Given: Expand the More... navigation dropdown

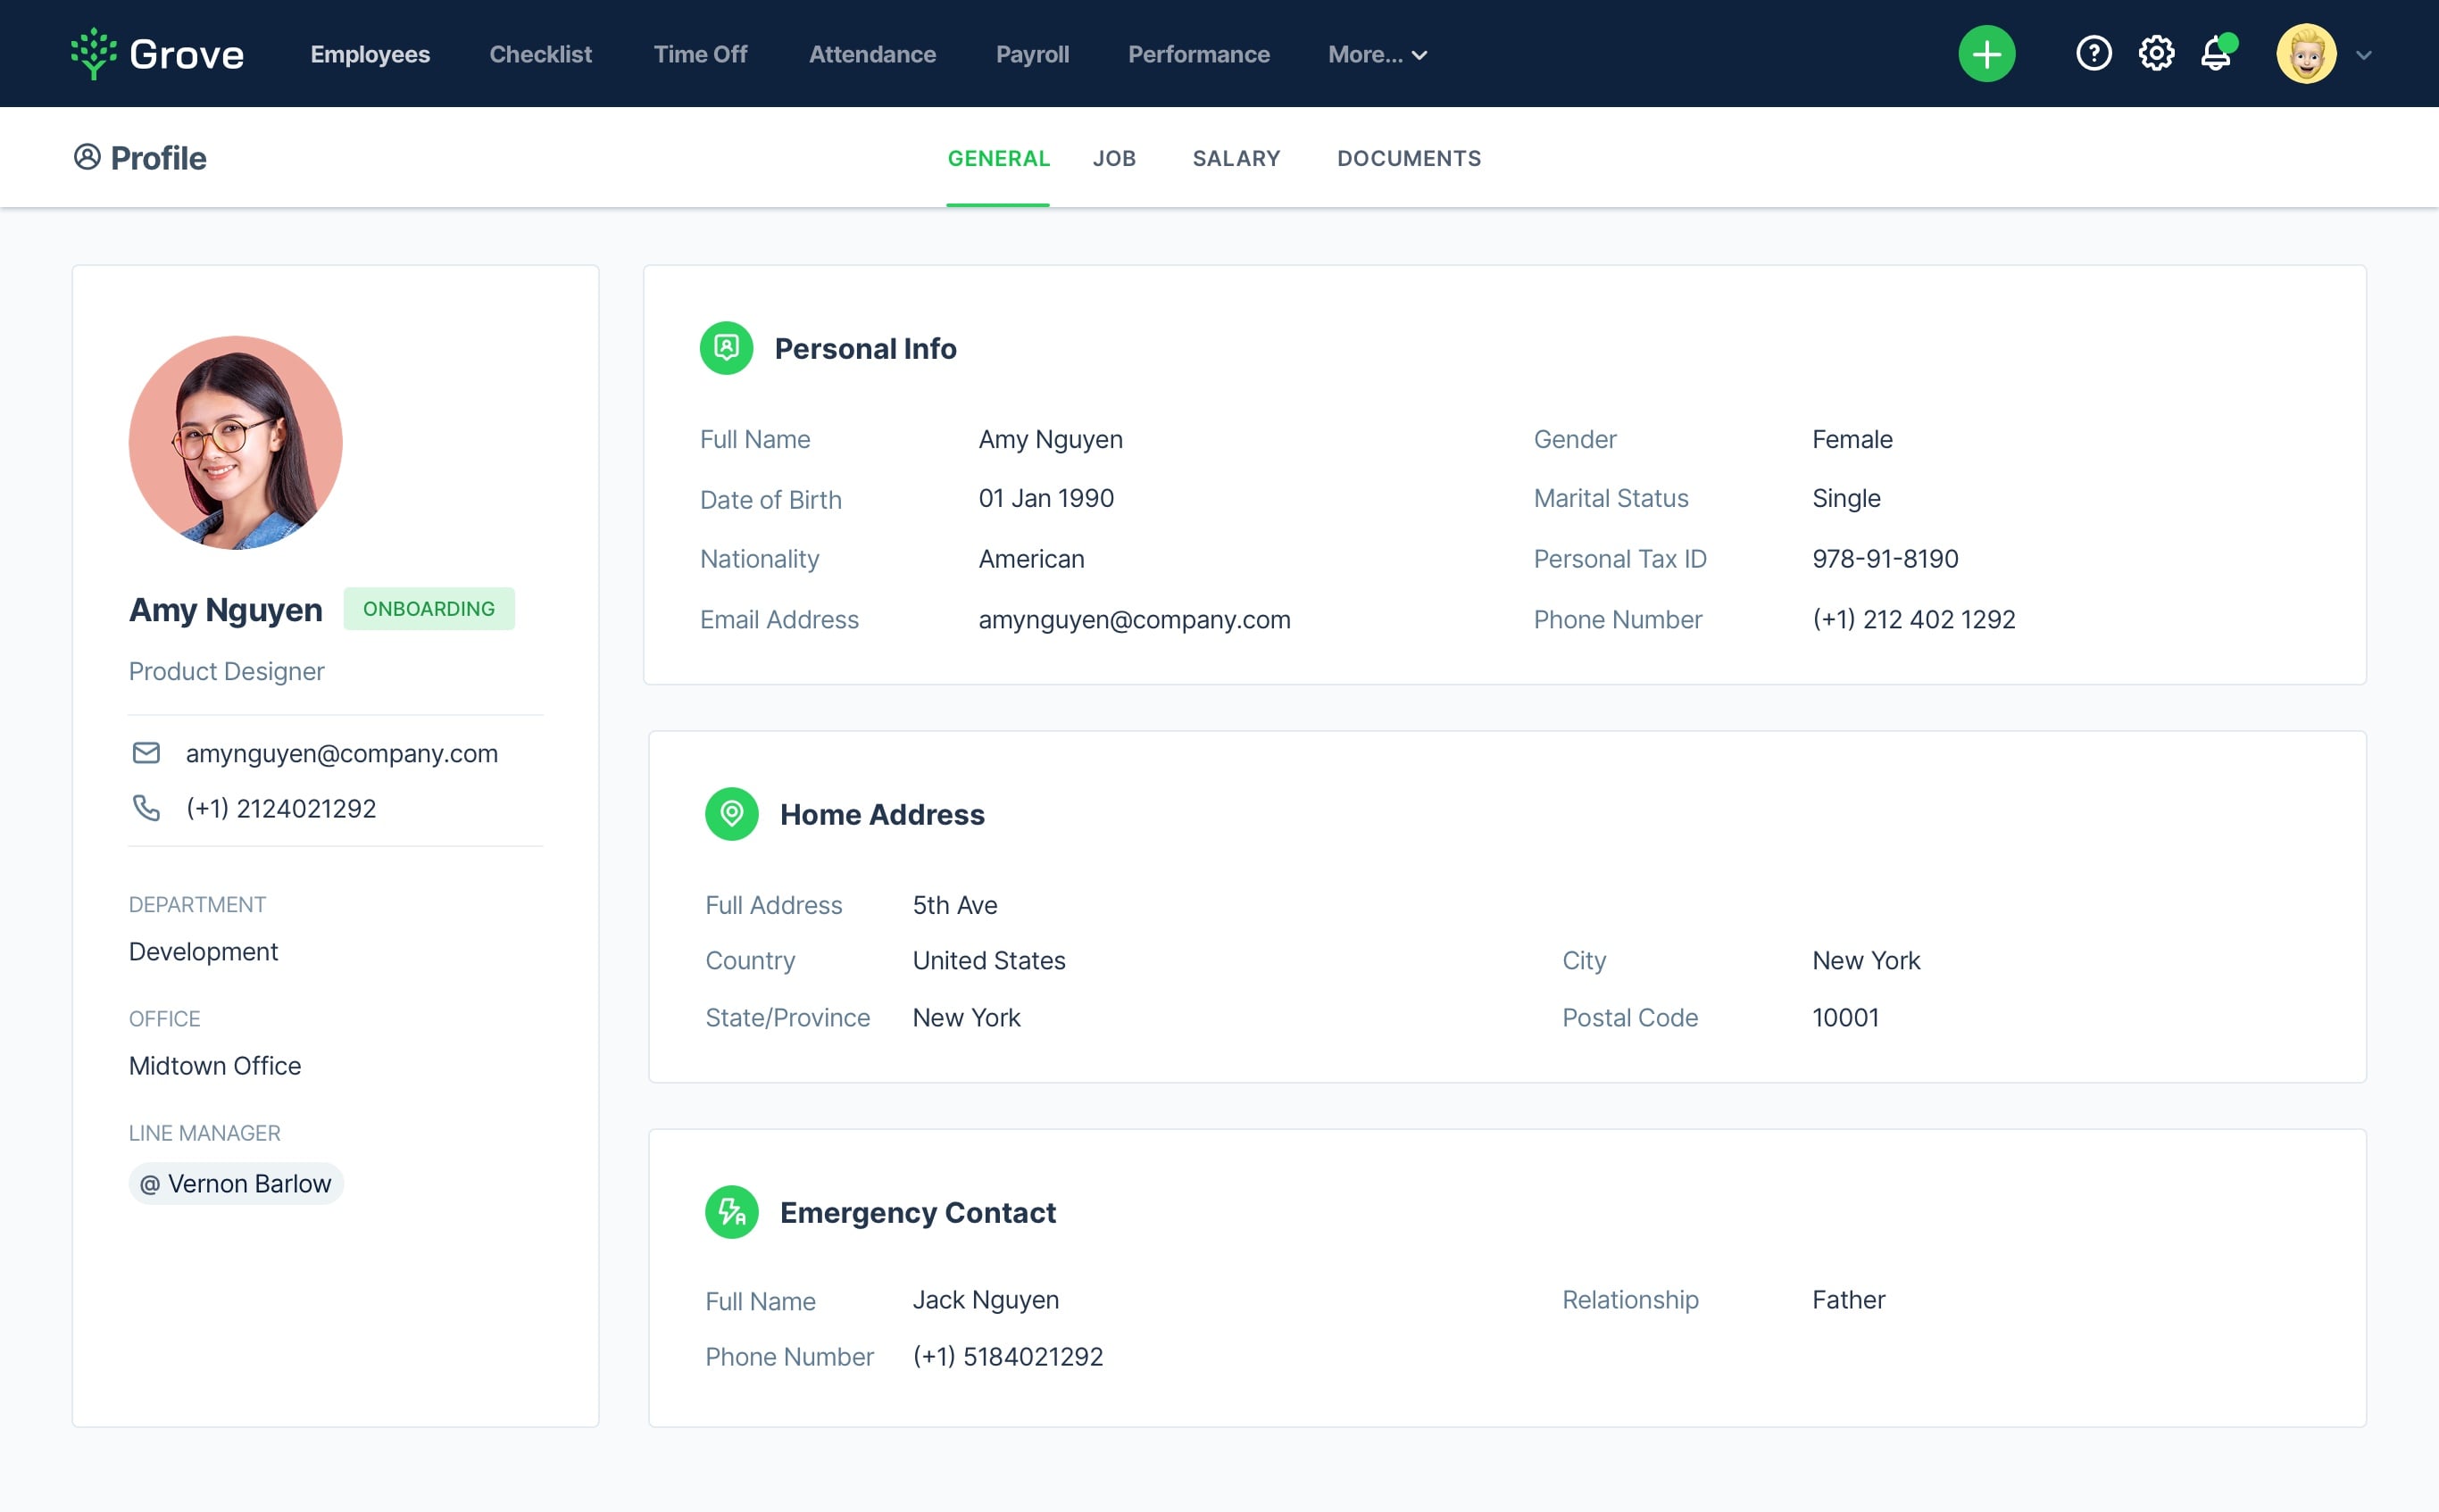Looking at the screenshot, I should point(1377,55).
